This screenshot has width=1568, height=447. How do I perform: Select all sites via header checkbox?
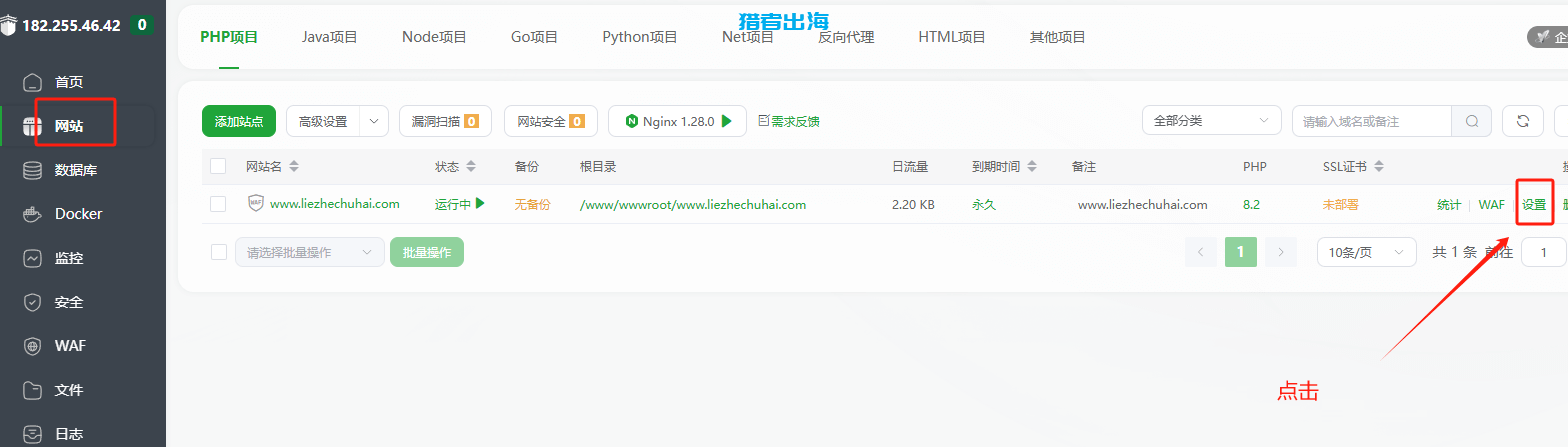tap(218, 166)
